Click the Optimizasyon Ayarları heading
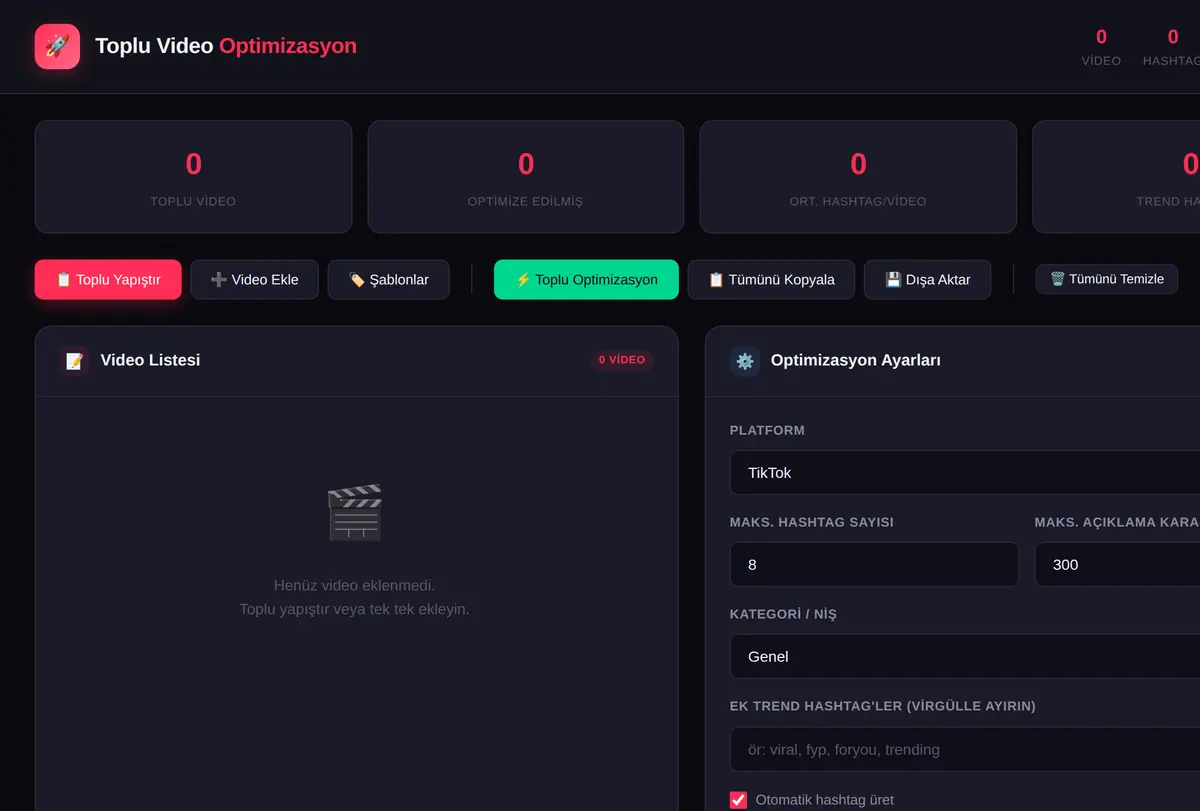Viewport: 1200px width, 811px height. [x=855, y=360]
